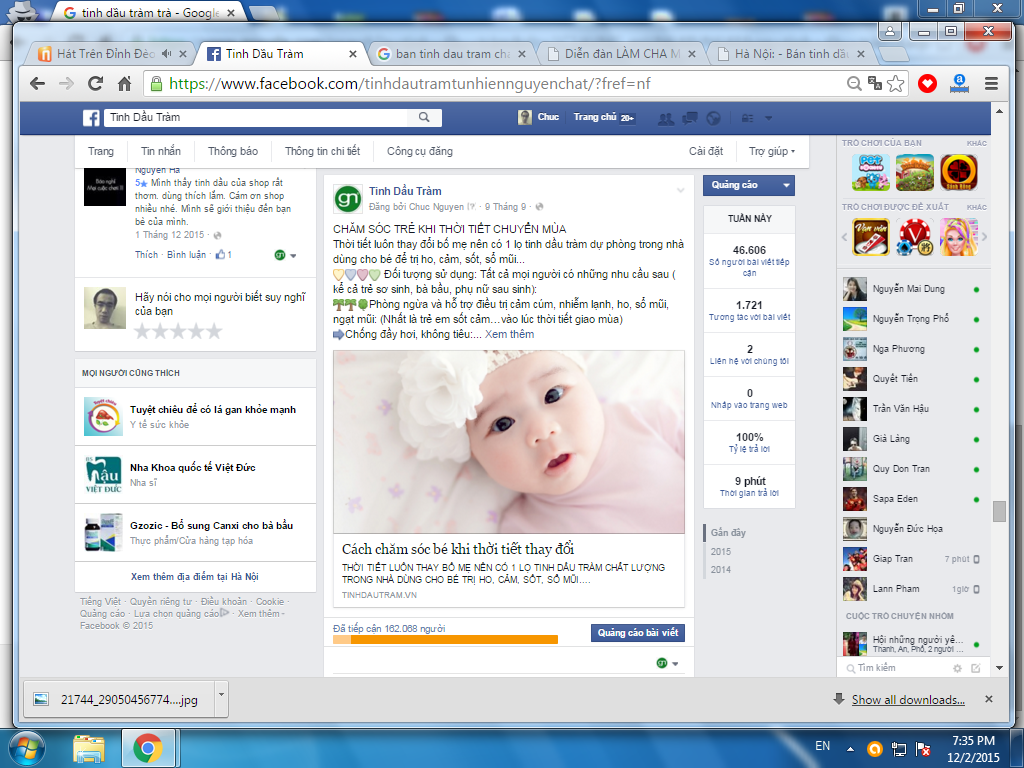Expand the Trợ giúp dropdown
Image resolution: width=1024 pixels, height=768 pixels.
[x=772, y=152]
